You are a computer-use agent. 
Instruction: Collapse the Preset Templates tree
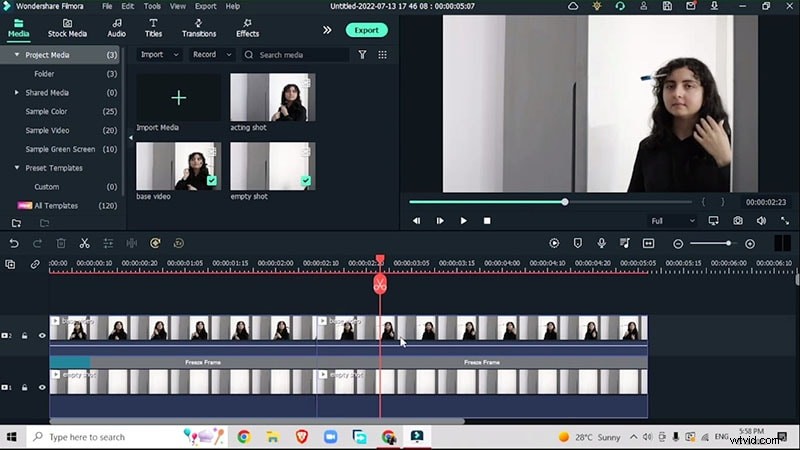coord(17,167)
